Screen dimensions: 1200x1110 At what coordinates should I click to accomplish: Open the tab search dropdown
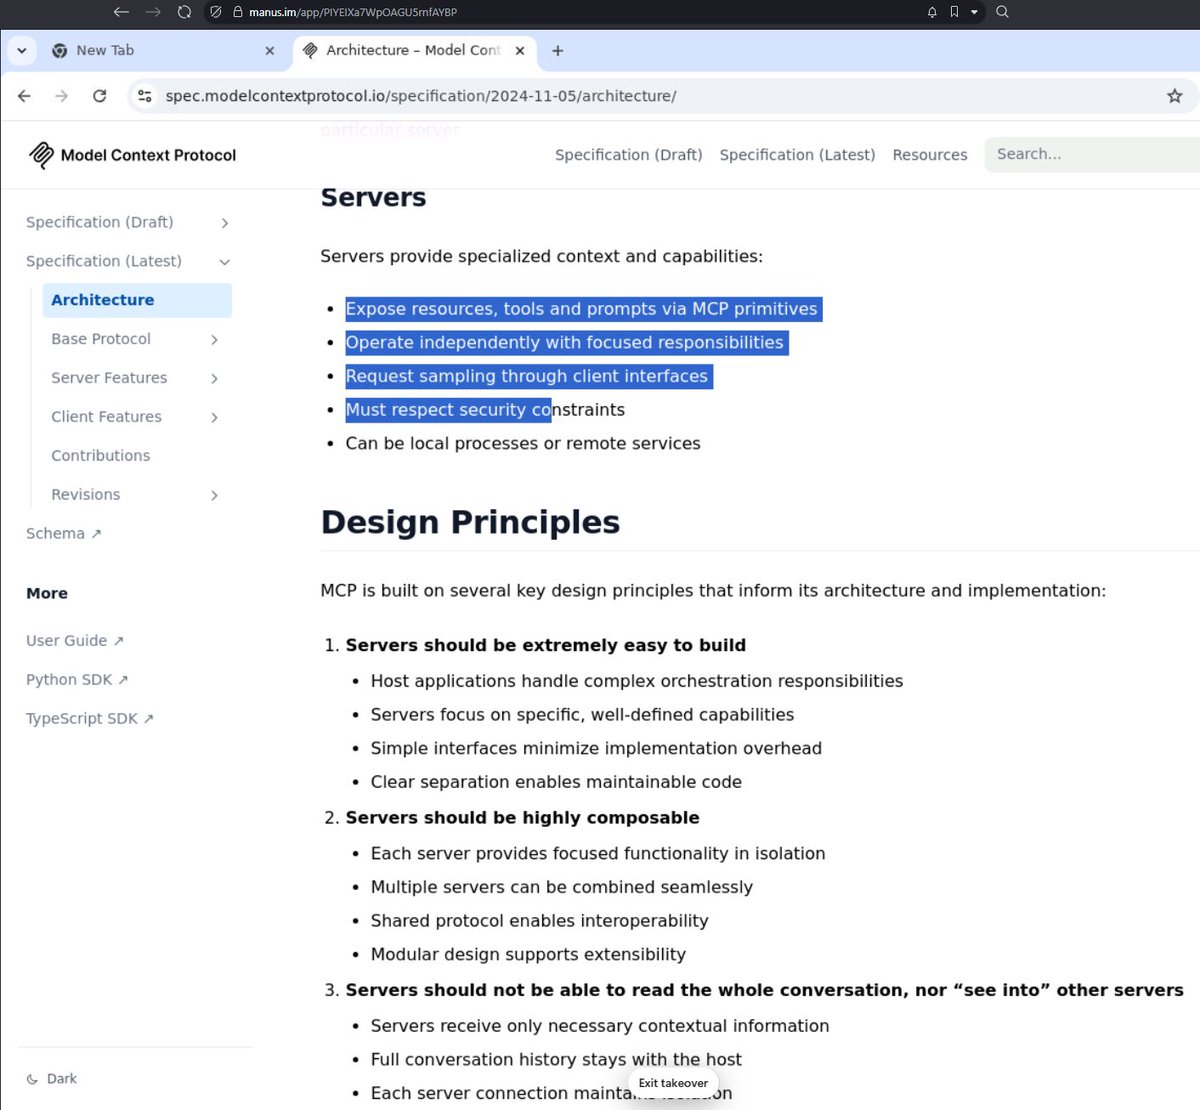[x=21, y=50]
